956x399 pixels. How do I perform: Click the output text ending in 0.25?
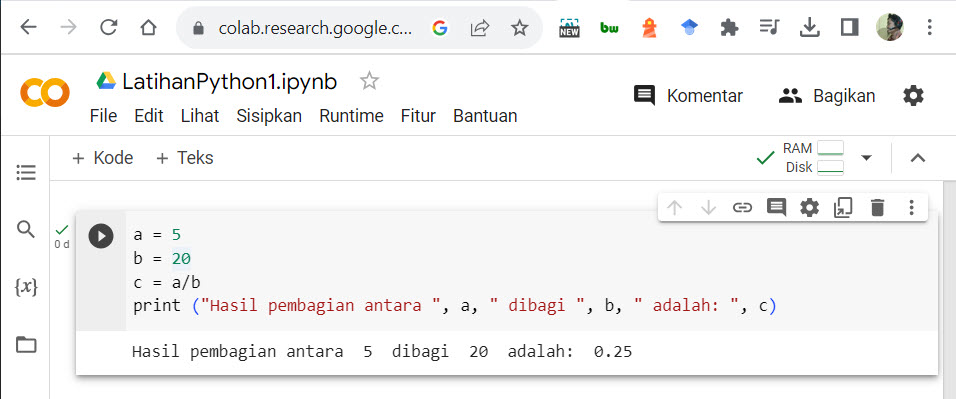(382, 352)
